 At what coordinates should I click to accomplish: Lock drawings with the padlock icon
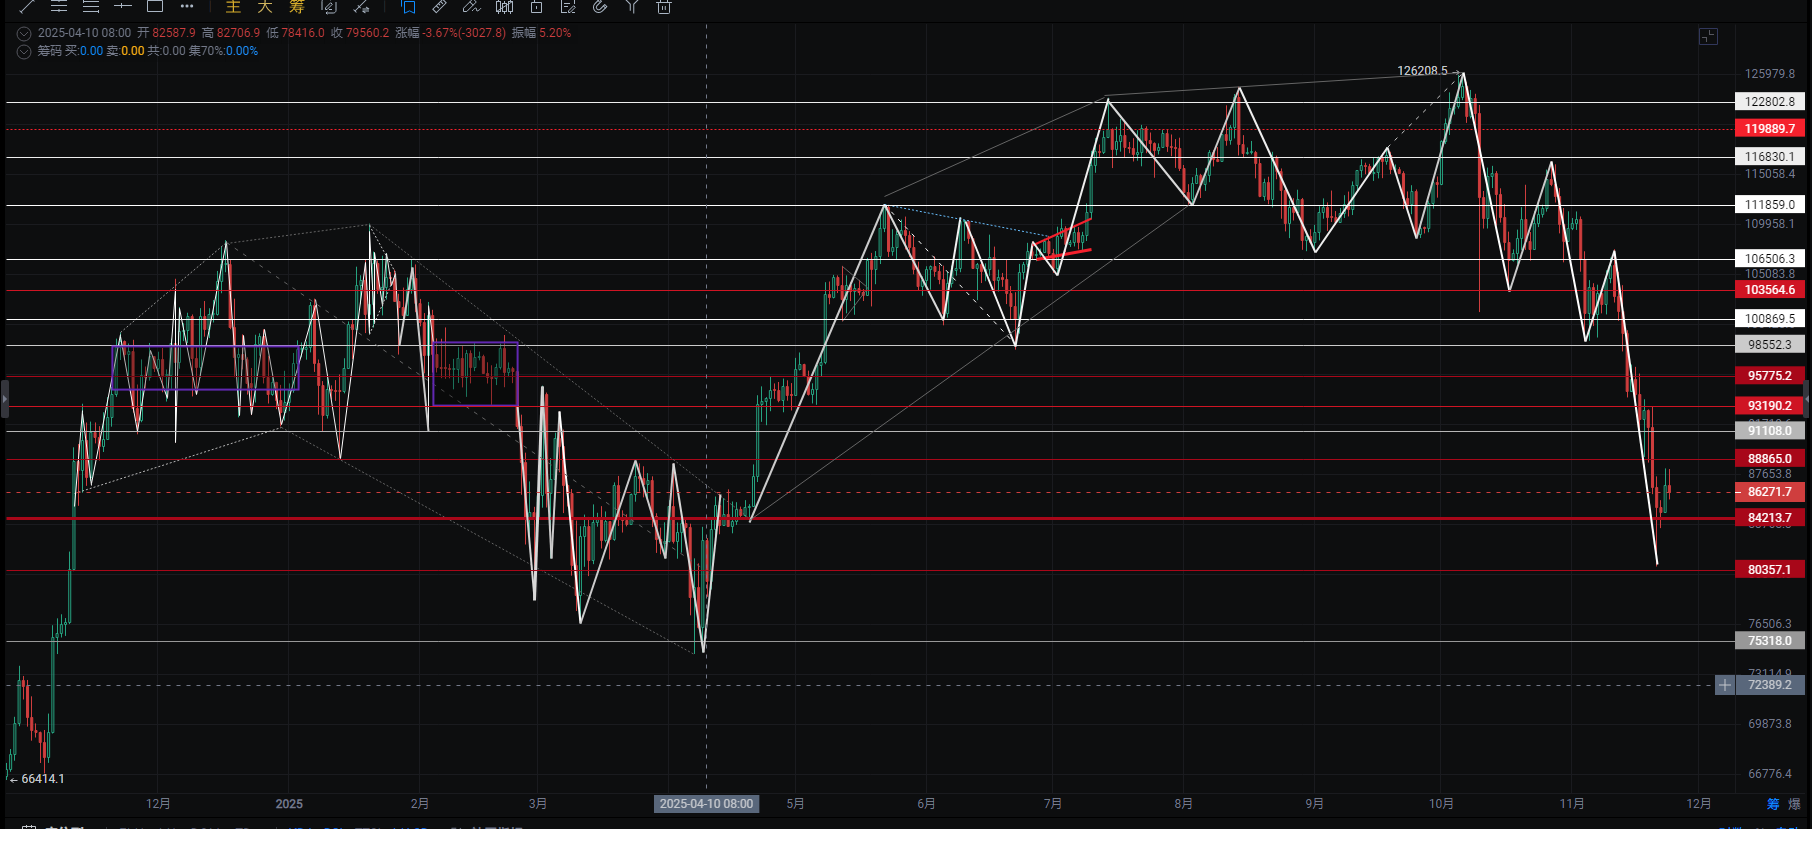[536, 7]
